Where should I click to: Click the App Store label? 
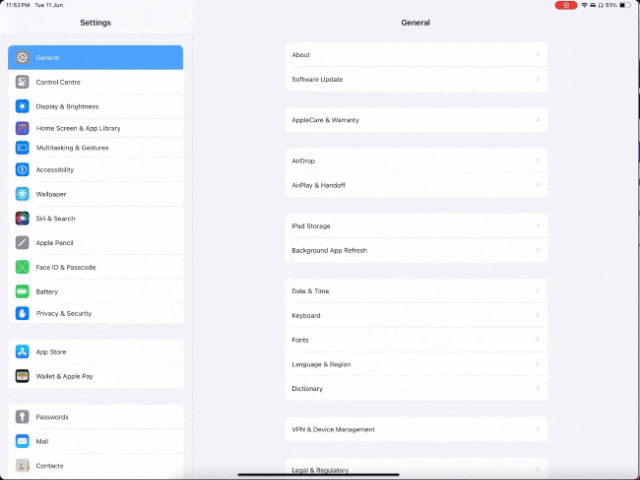tap(51, 351)
